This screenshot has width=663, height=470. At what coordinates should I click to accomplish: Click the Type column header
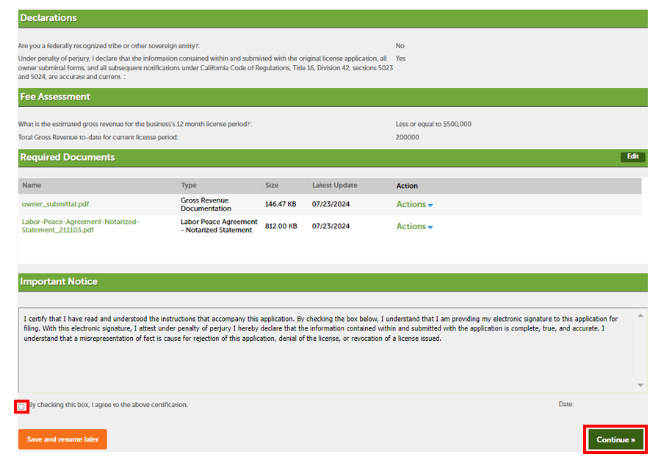(189, 185)
